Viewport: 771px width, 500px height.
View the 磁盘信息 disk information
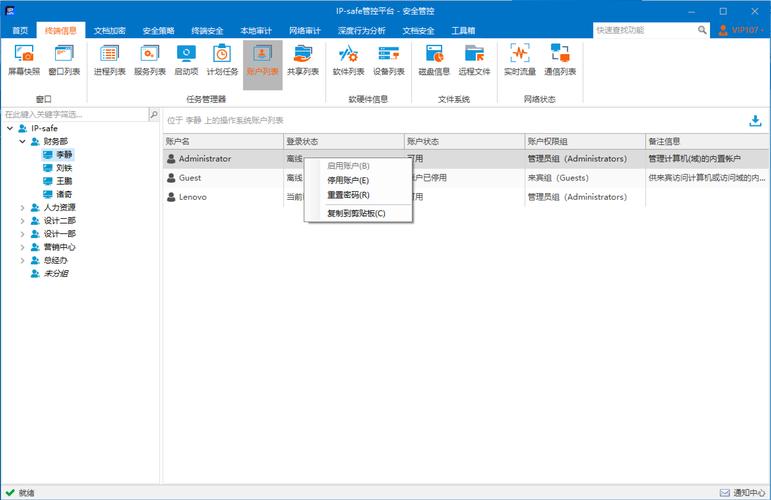point(433,60)
